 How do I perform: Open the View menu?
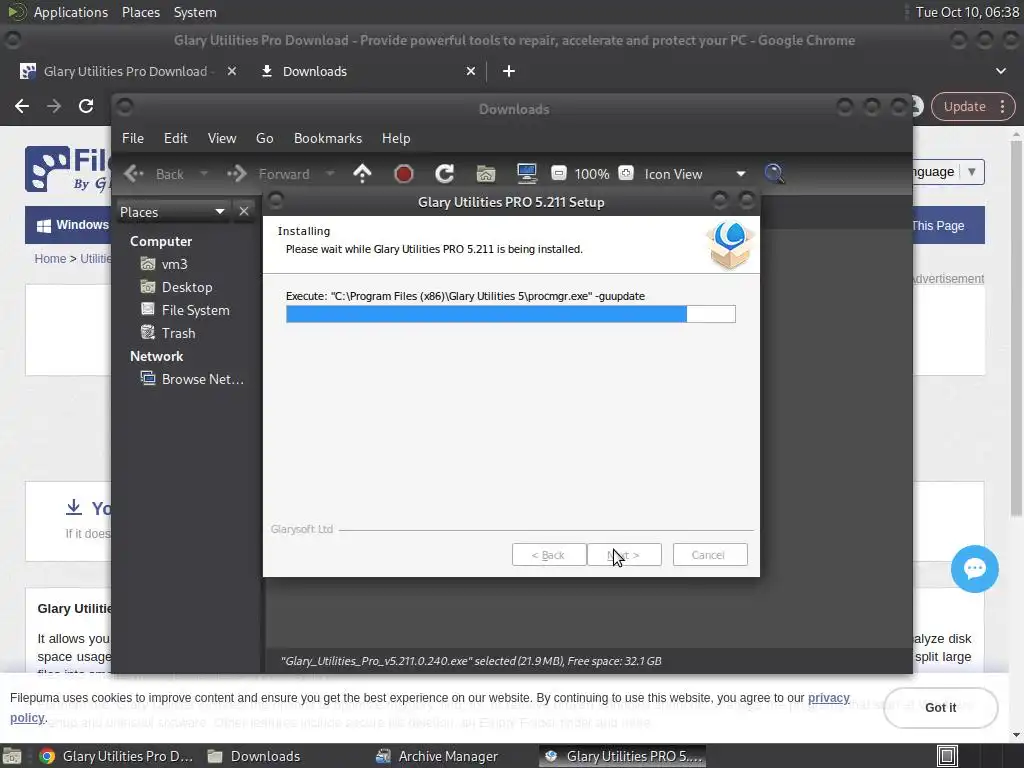coord(222,138)
